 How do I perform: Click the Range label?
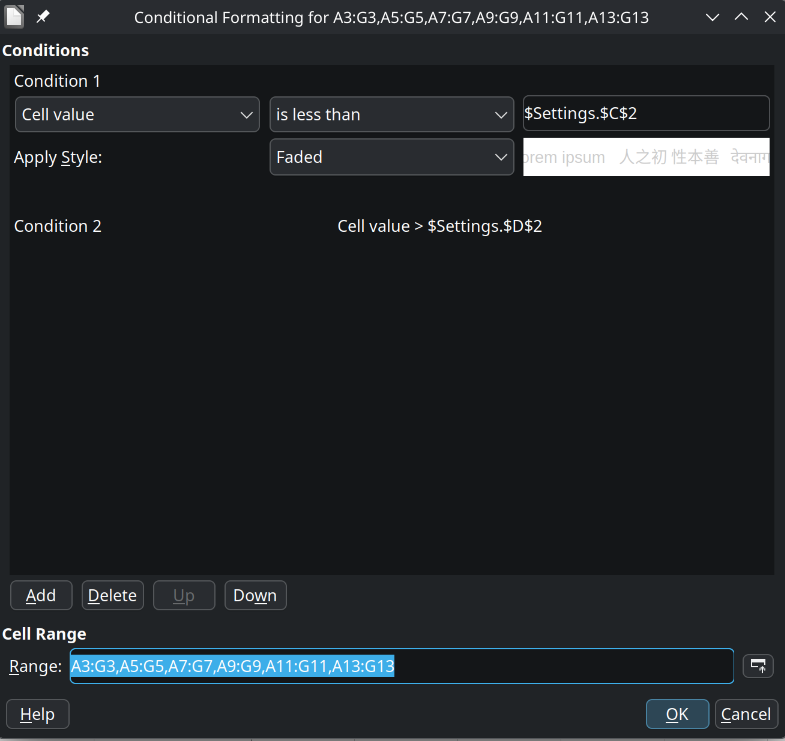tap(36, 666)
